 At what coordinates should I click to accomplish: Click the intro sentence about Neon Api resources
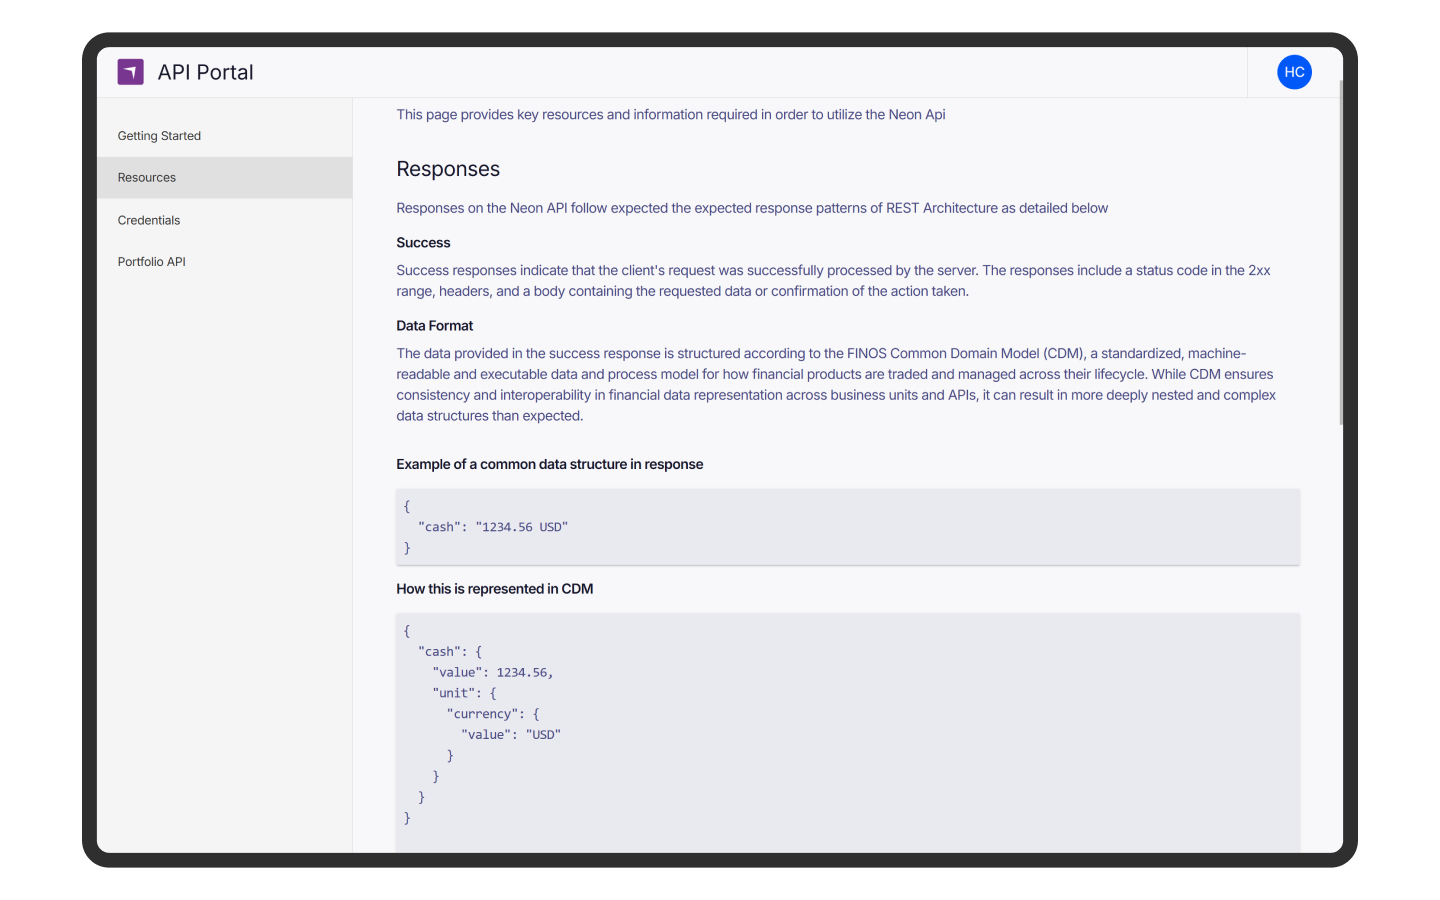coord(671,115)
